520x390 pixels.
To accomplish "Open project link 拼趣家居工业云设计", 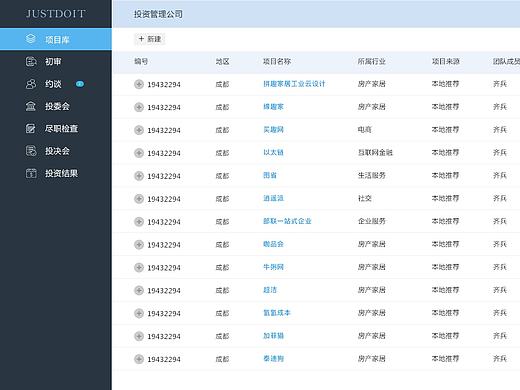I will (294, 84).
